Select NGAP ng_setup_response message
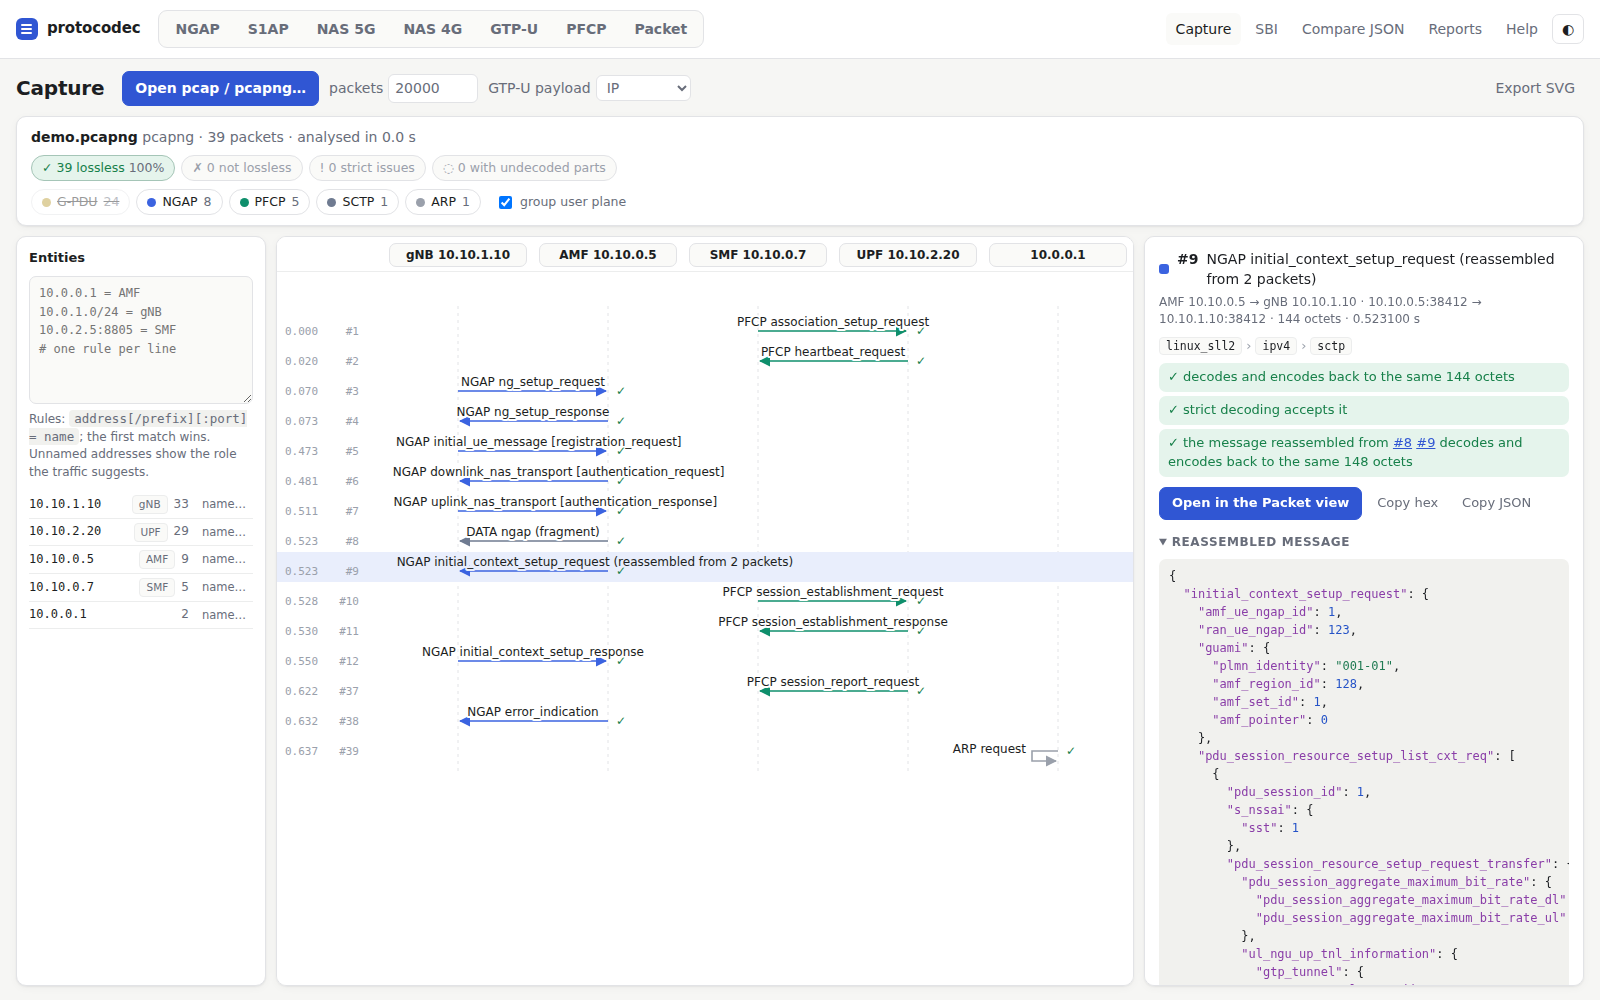Viewport: 1600px width, 1000px height. (533, 412)
